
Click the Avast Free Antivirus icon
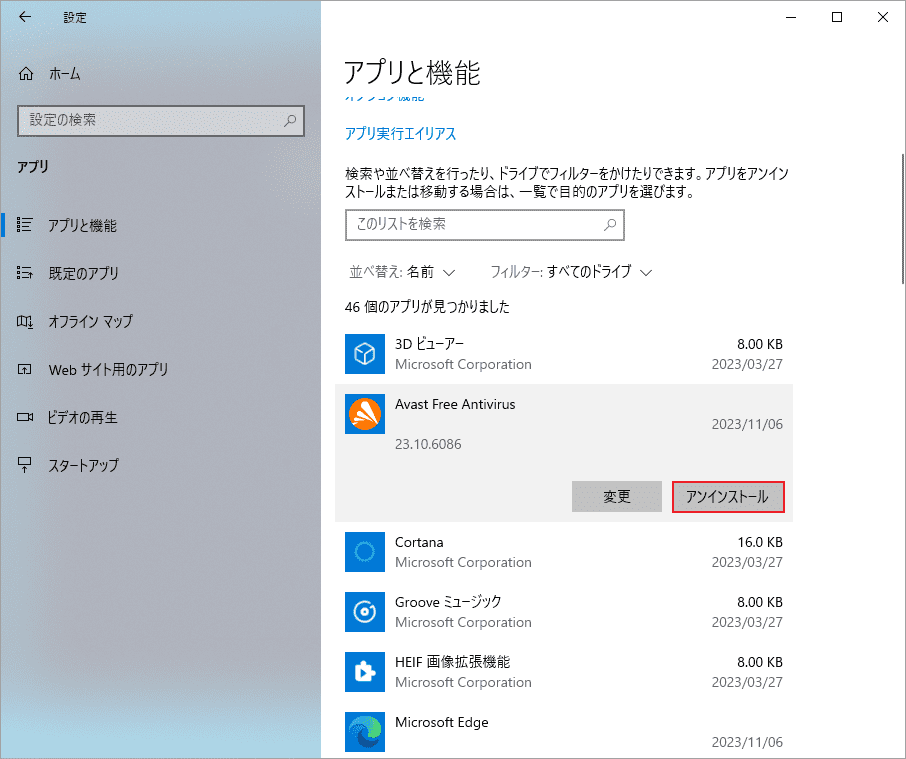(x=364, y=414)
